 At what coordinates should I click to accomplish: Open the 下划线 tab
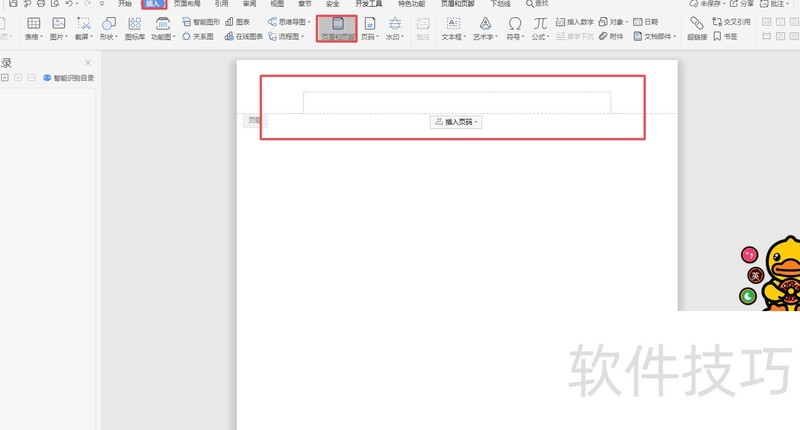[501, 4]
